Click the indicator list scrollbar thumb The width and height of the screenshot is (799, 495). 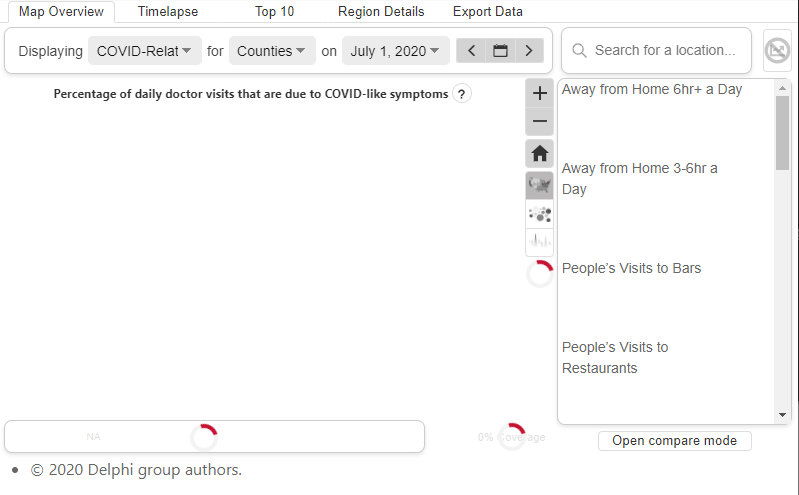pos(782,133)
